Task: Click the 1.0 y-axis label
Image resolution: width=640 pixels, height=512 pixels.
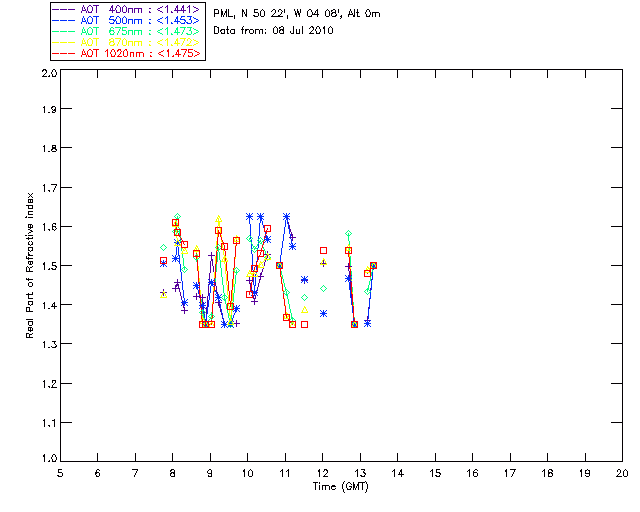Action: click(49, 458)
